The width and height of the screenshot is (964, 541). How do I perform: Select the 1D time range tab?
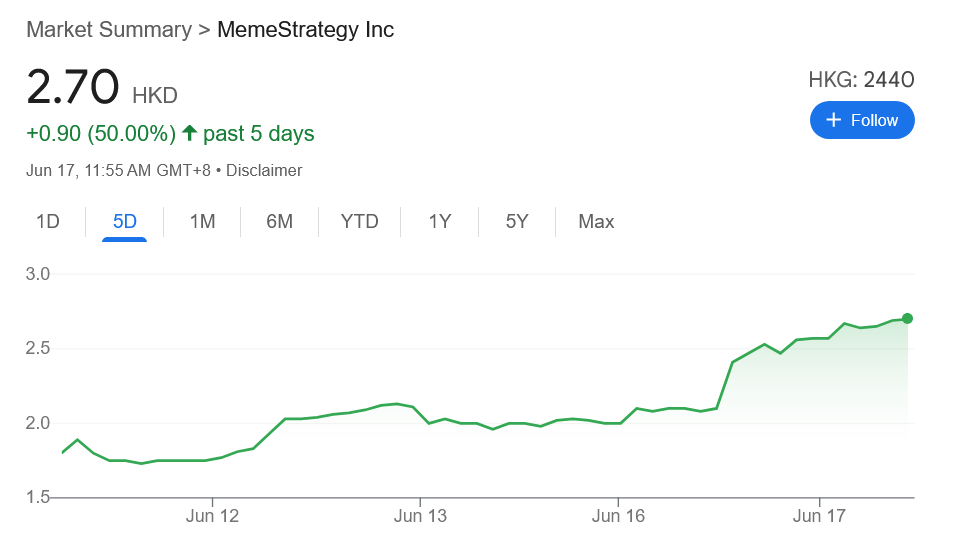pyautogui.click(x=48, y=222)
